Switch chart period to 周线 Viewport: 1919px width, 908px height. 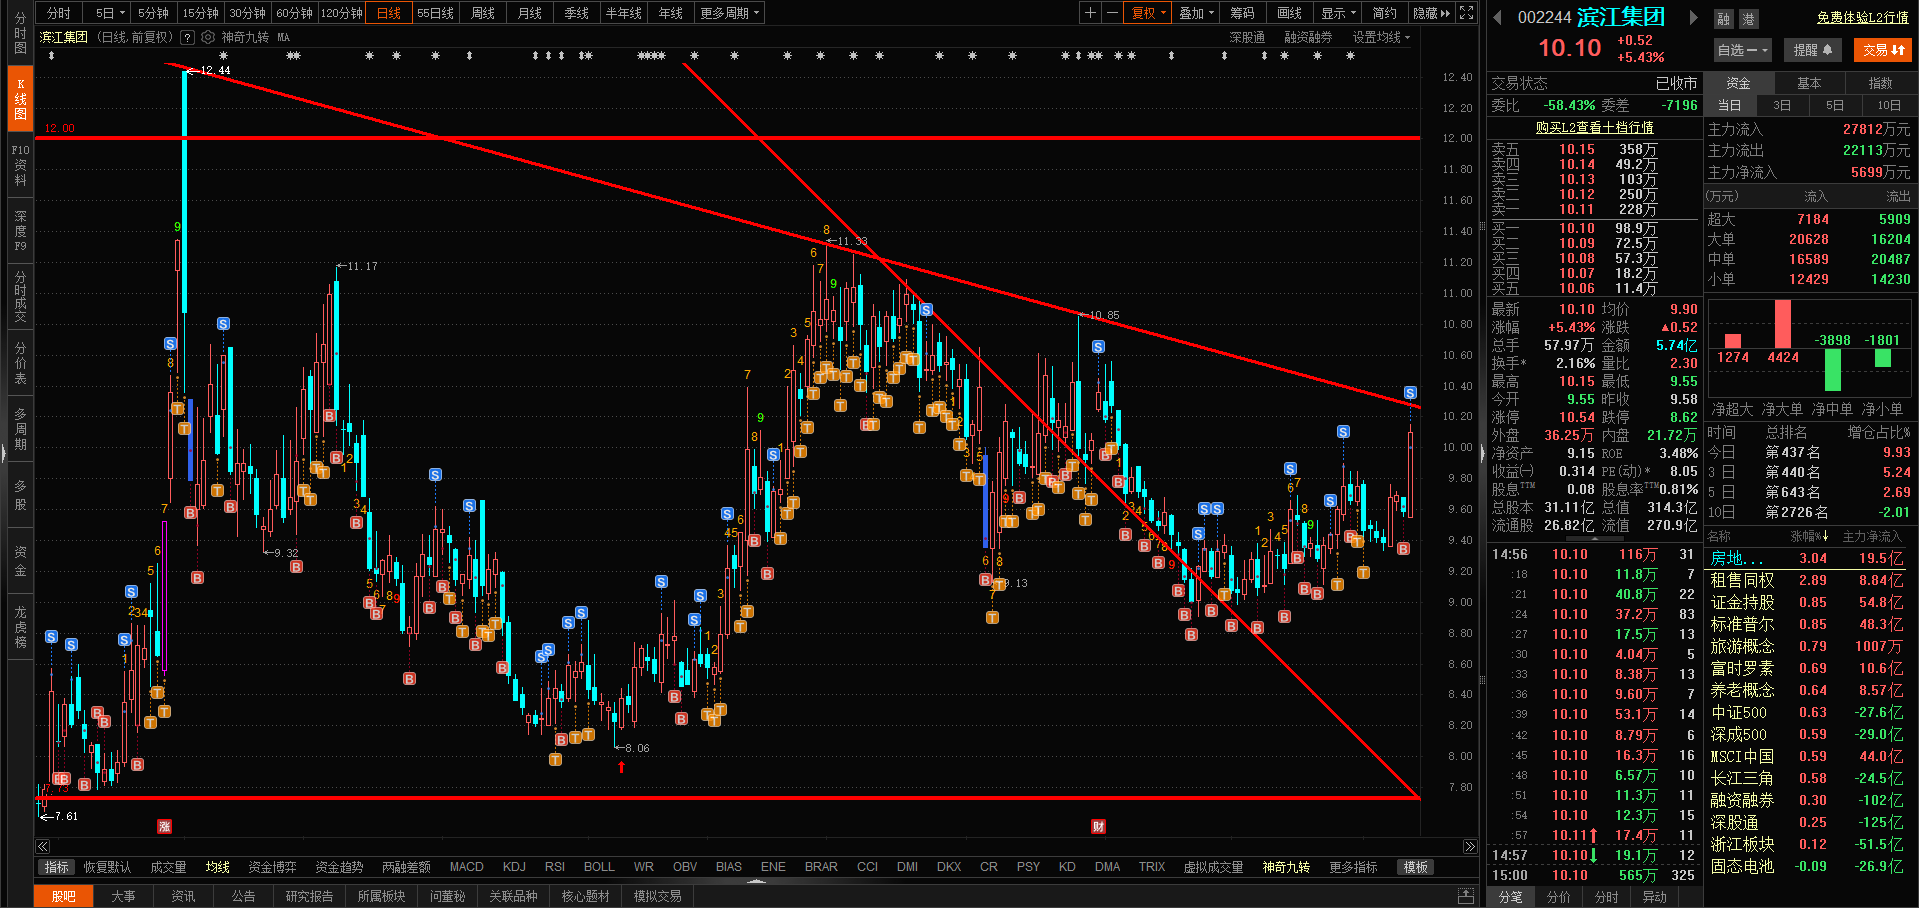483,13
